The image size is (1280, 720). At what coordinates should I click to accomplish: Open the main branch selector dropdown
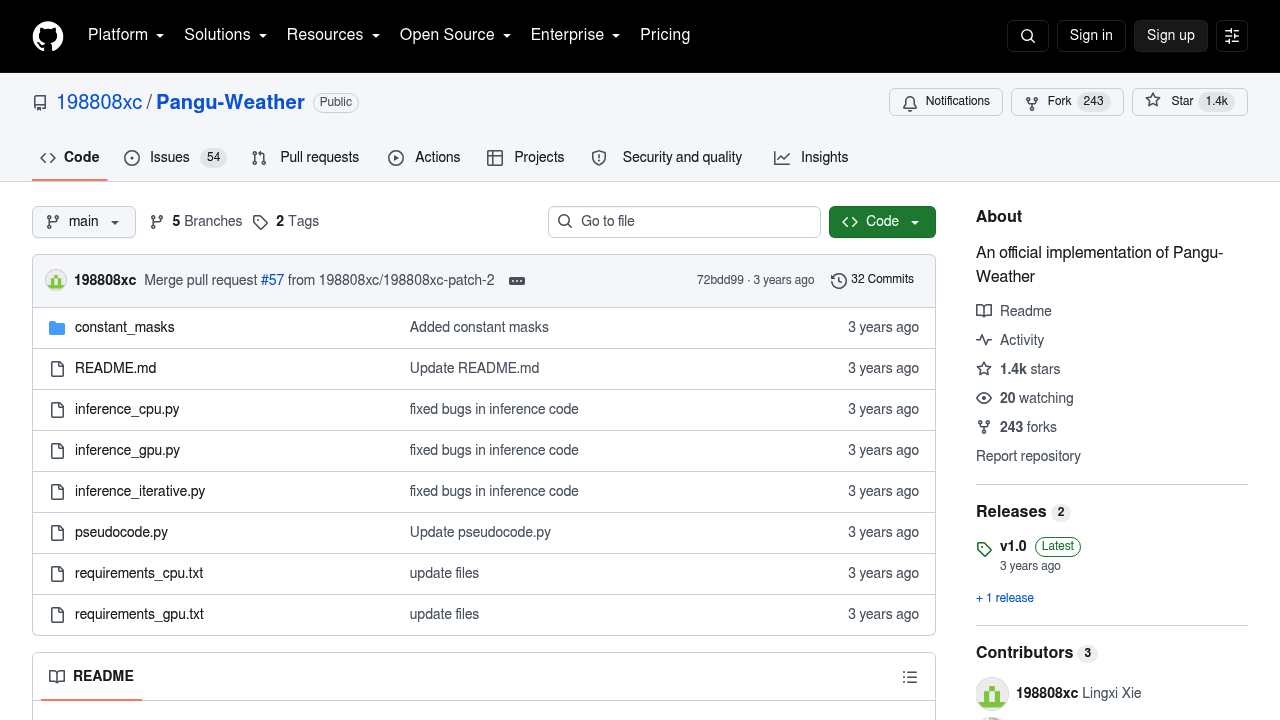coord(84,222)
